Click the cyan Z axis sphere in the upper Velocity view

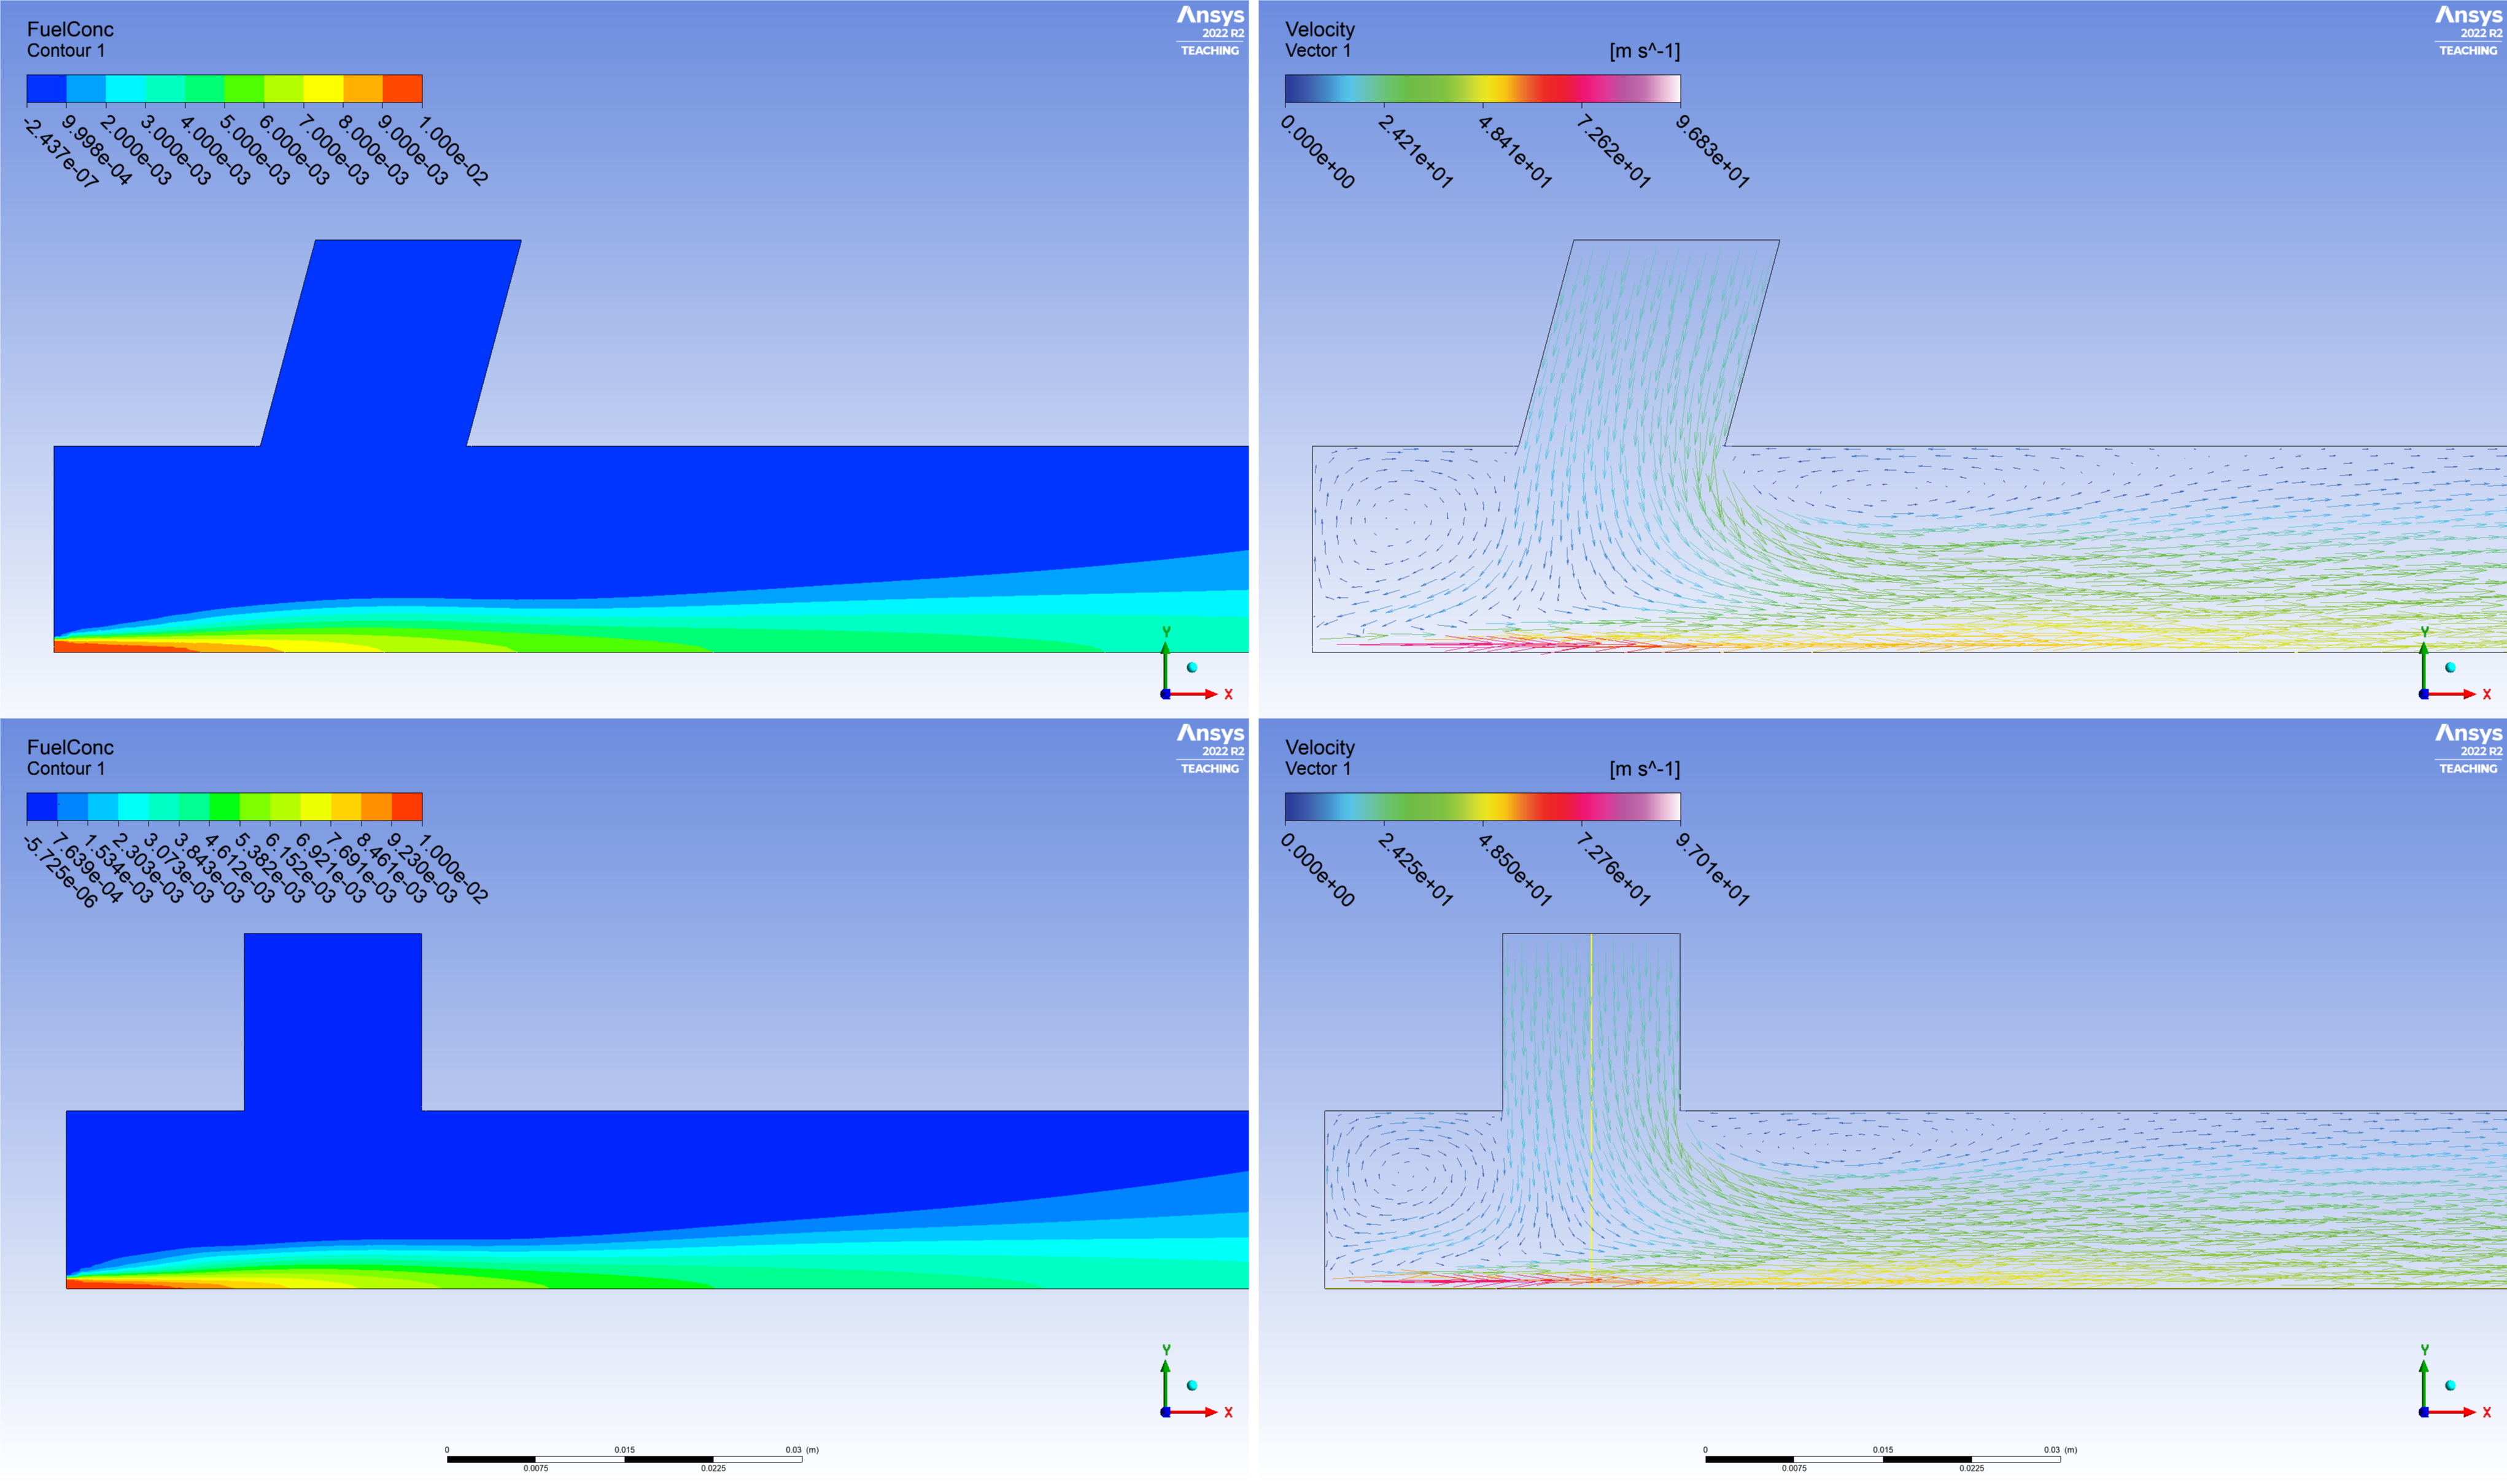point(2450,667)
